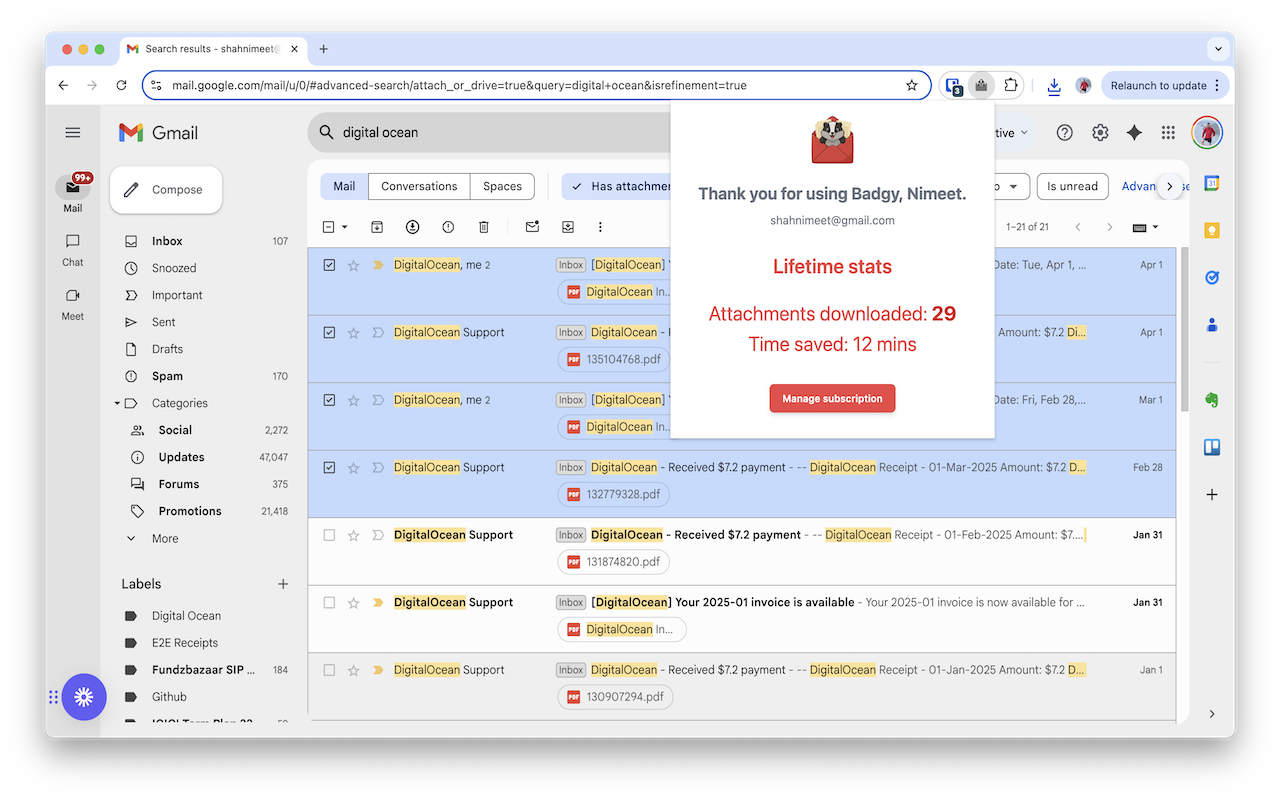Select the Jan 31 DigitalOcean Support email checkbox

[329, 534]
